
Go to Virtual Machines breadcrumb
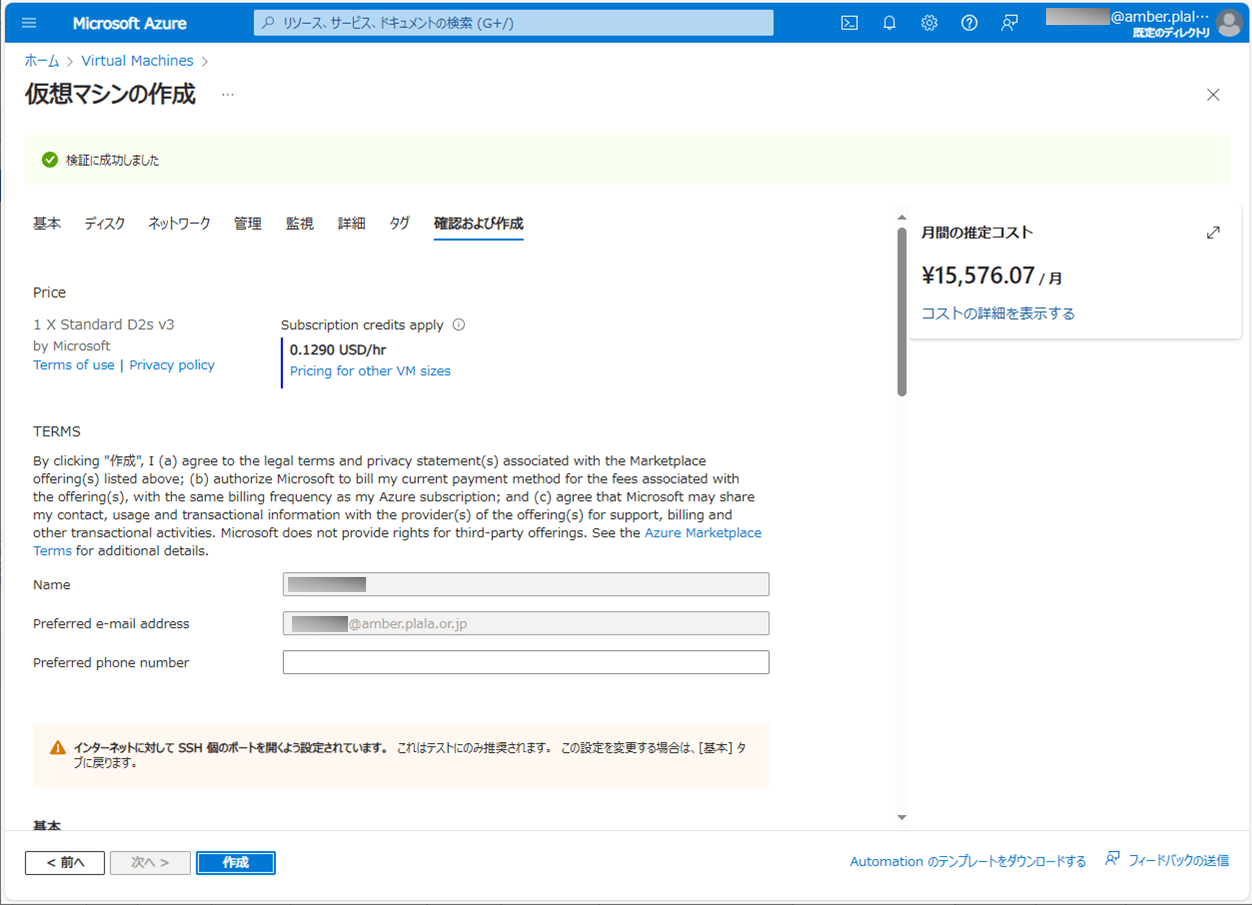pos(137,61)
